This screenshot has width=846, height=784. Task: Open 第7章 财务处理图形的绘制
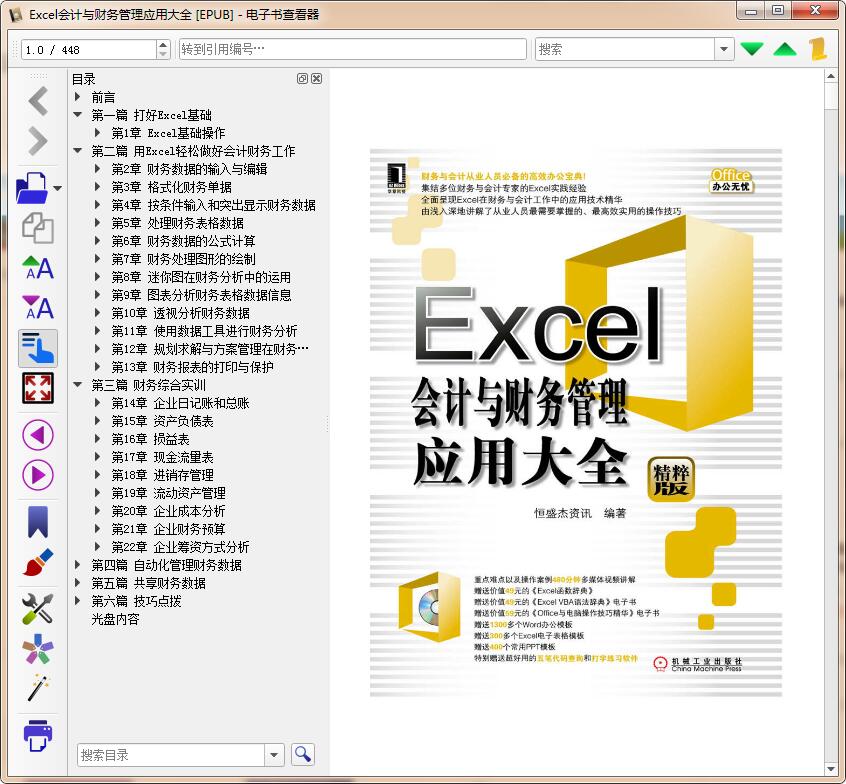tap(183, 259)
